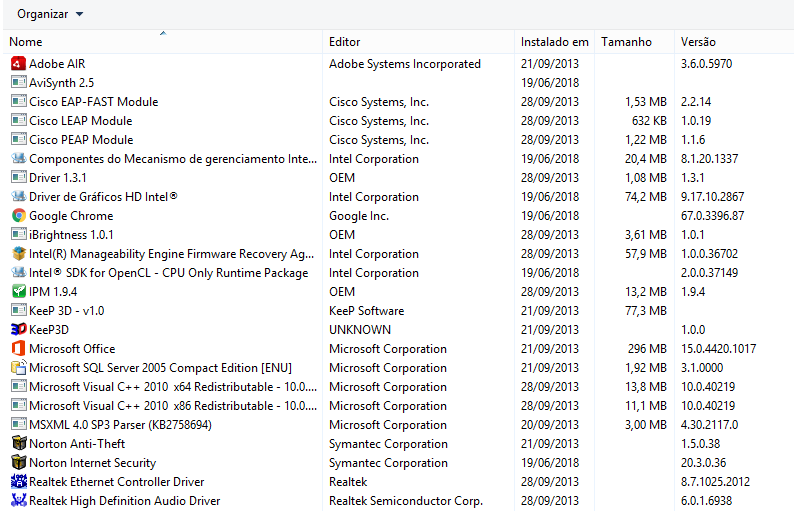Viewport: 794px width, 511px height.
Task: Click the Intel SDK for OpenCL icon
Action: click(18, 272)
